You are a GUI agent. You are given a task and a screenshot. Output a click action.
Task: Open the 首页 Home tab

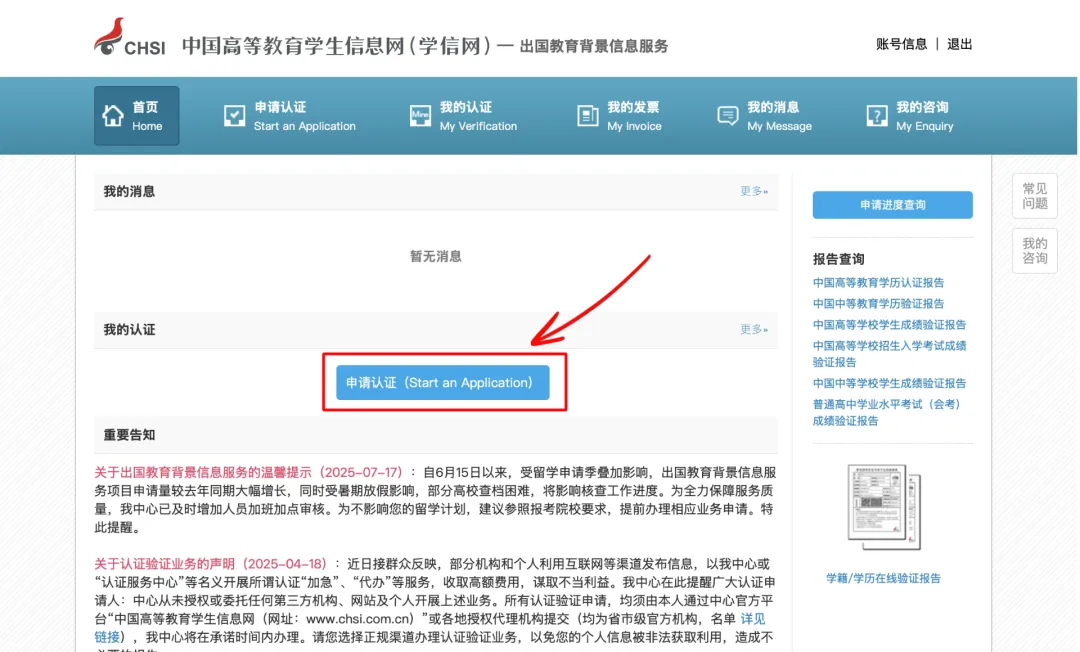point(136,116)
